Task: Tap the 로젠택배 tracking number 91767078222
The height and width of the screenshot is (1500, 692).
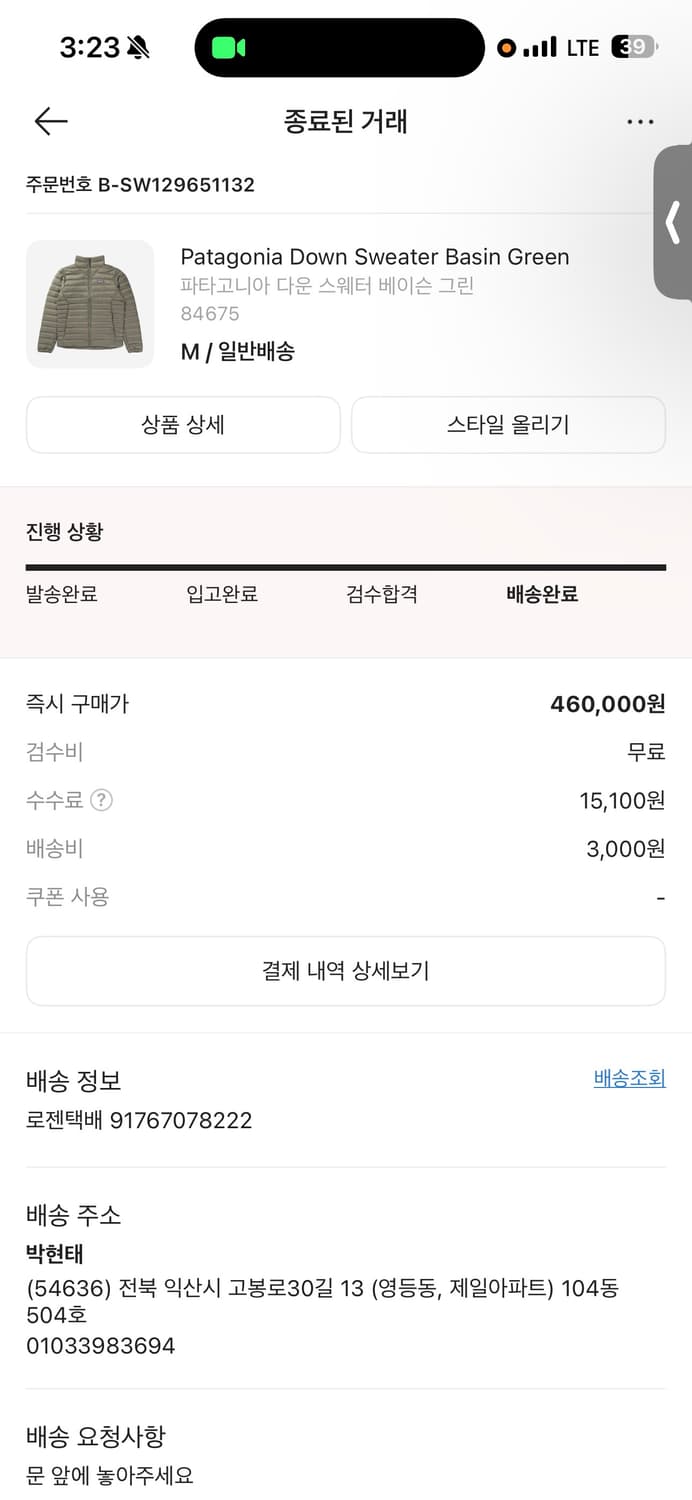Action: click(138, 1120)
